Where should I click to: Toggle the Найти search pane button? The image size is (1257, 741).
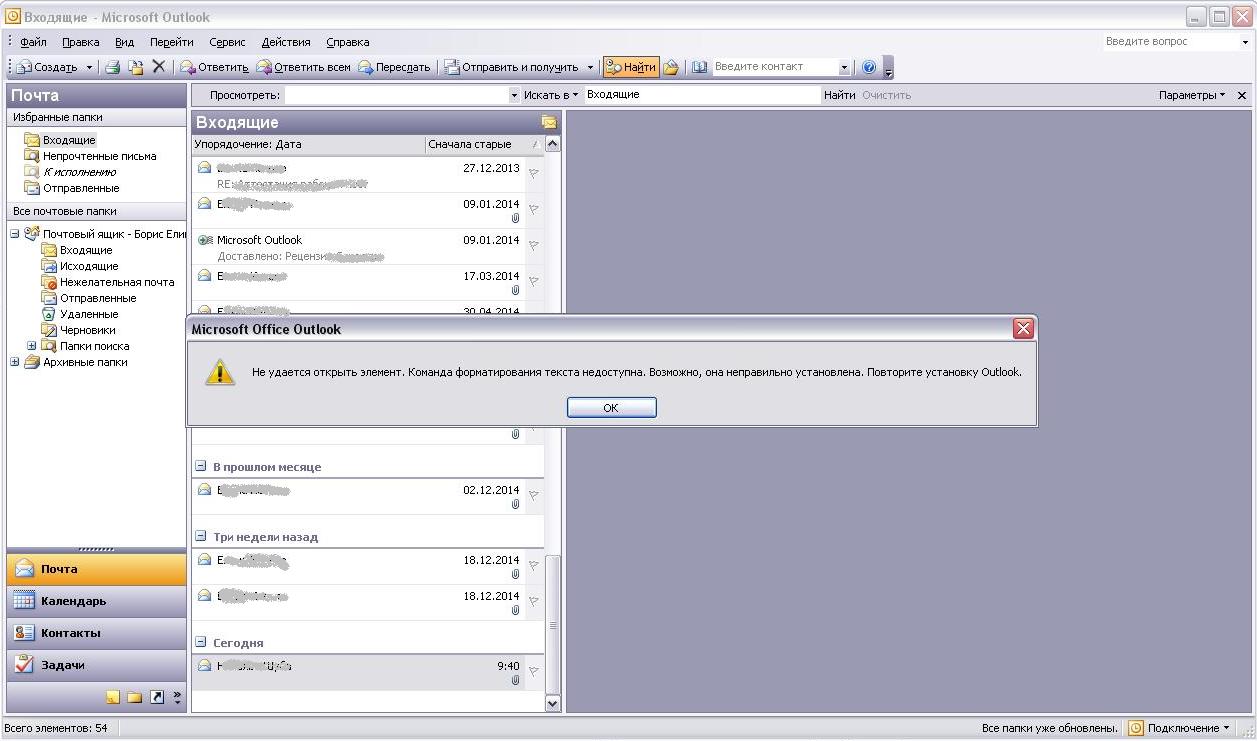(631, 67)
